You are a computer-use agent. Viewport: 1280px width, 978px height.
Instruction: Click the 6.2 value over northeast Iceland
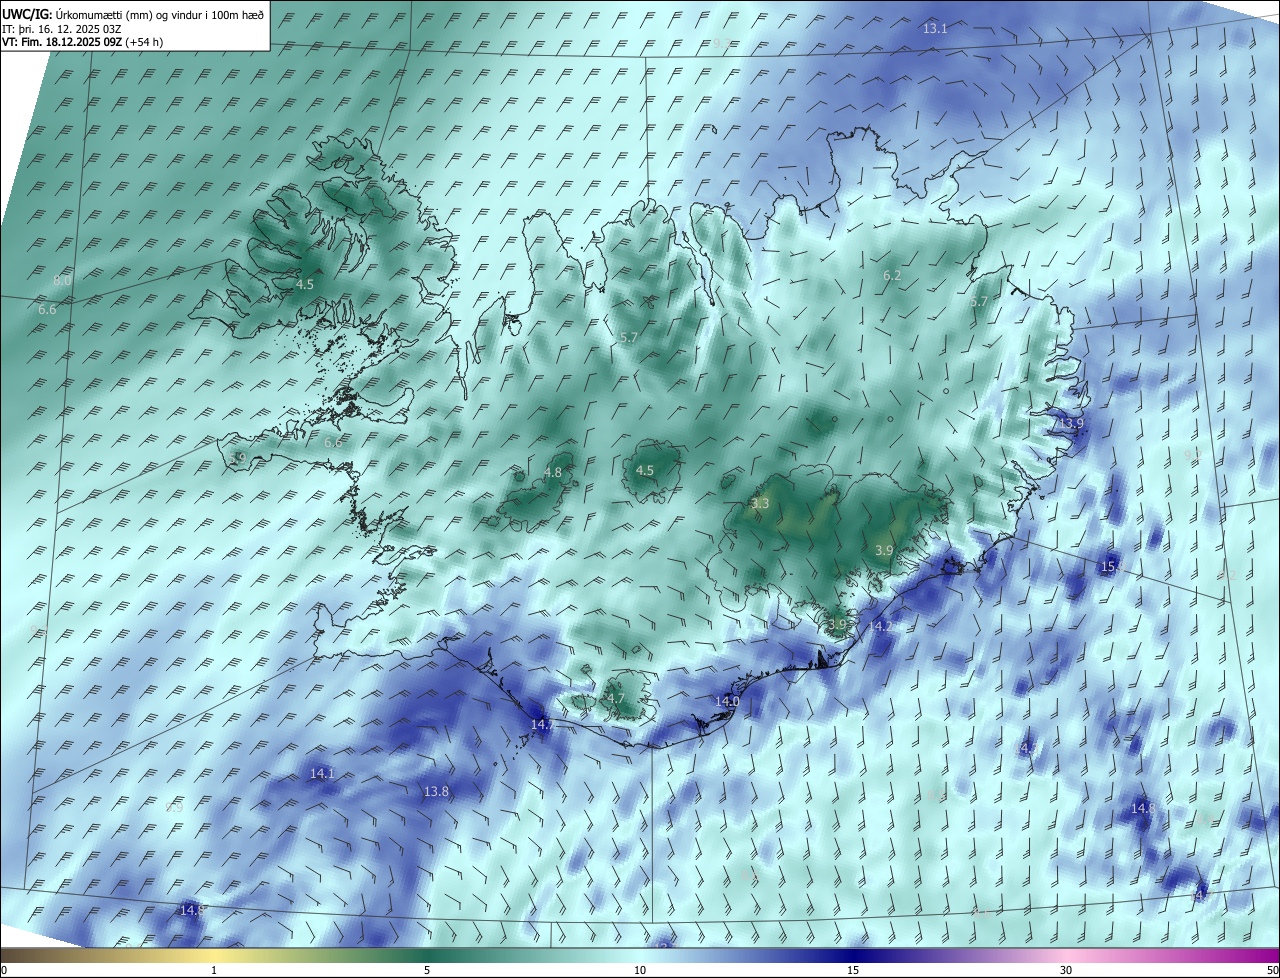click(x=892, y=275)
